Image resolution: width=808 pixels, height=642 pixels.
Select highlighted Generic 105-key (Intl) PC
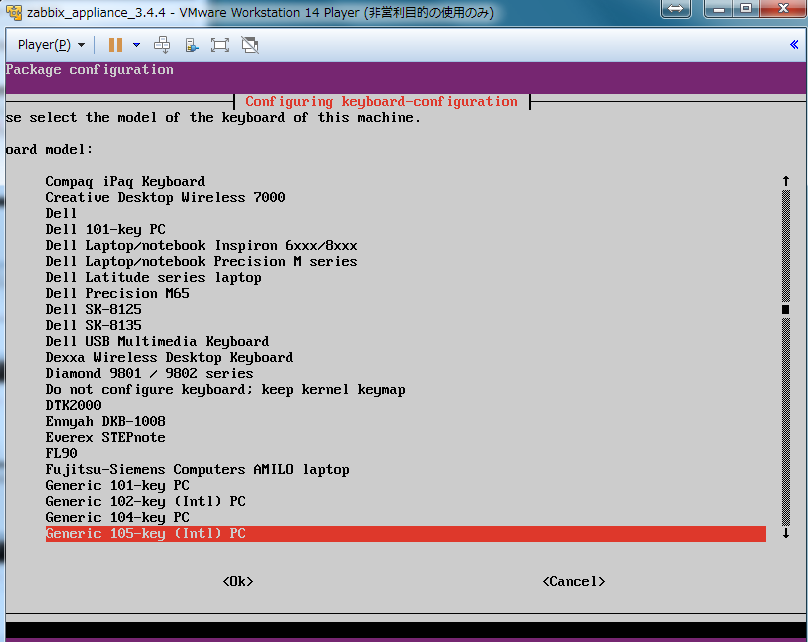(x=406, y=533)
